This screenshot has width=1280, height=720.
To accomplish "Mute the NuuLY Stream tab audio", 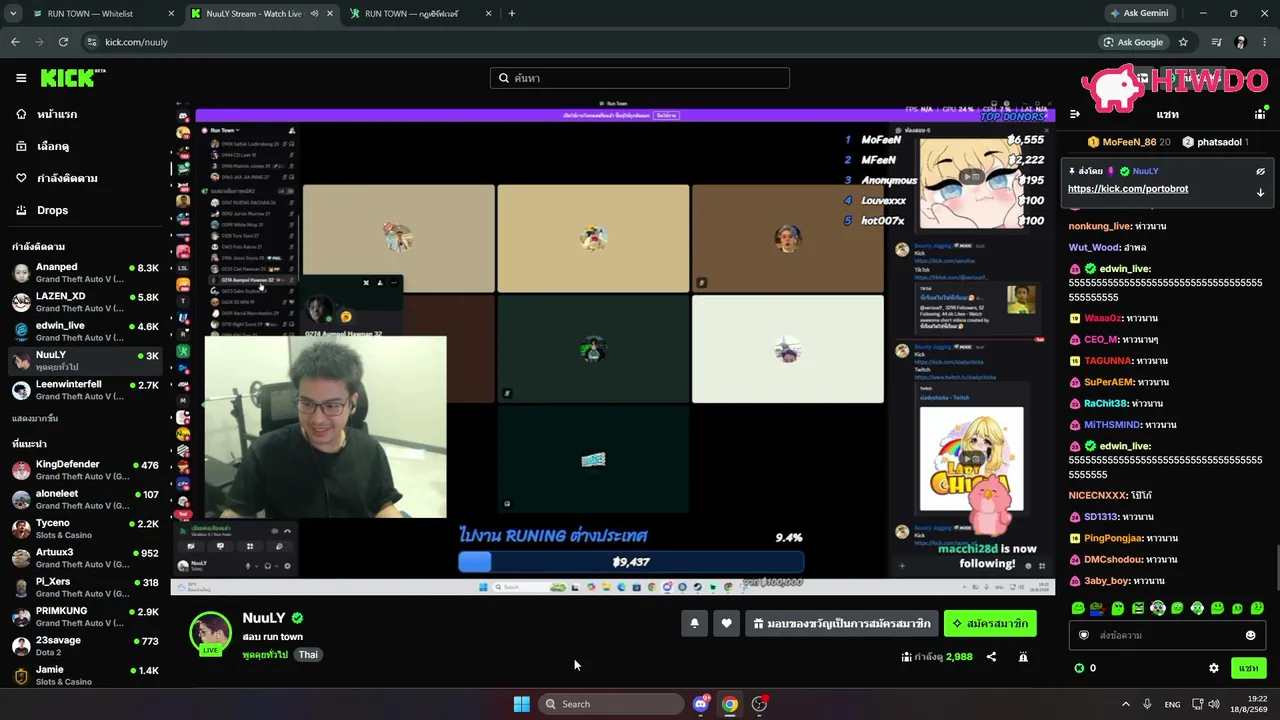I will pos(314,14).
